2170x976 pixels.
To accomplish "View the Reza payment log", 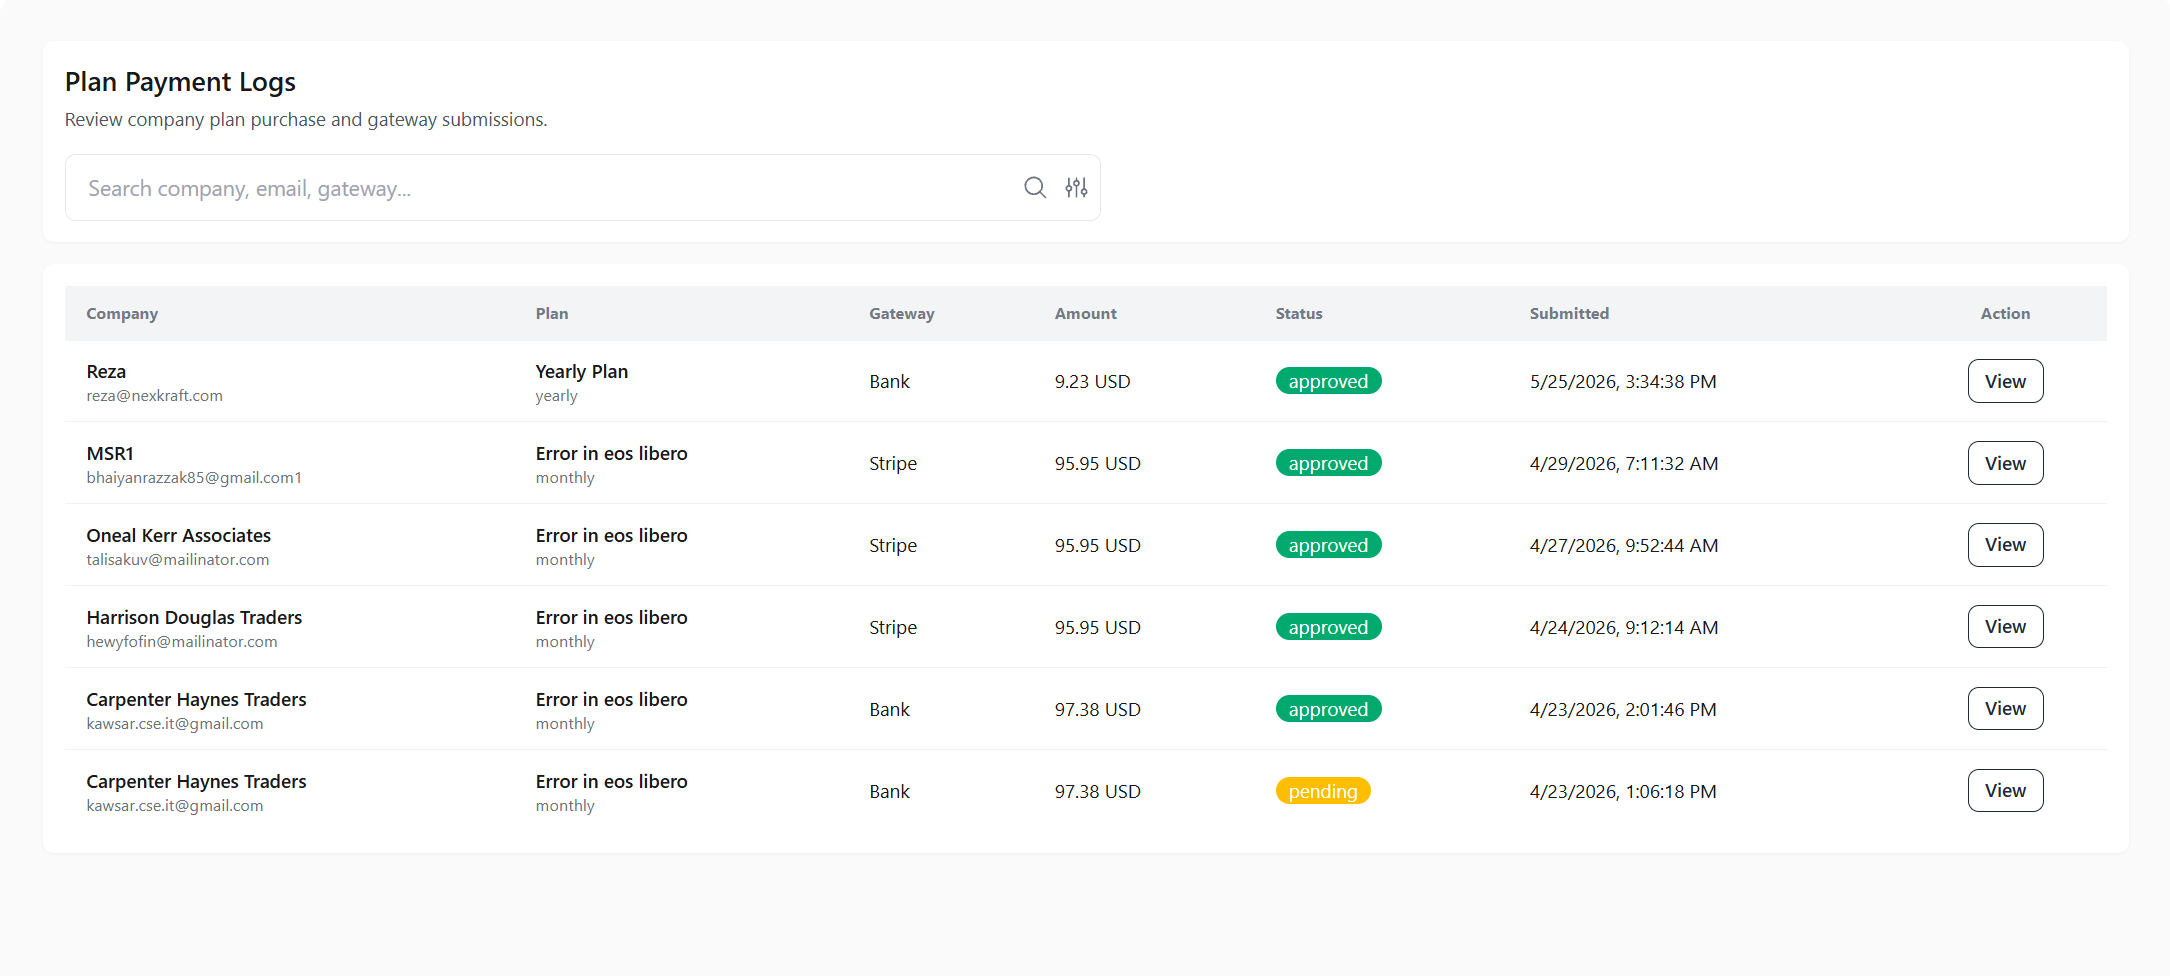I will pos(2005,381).
